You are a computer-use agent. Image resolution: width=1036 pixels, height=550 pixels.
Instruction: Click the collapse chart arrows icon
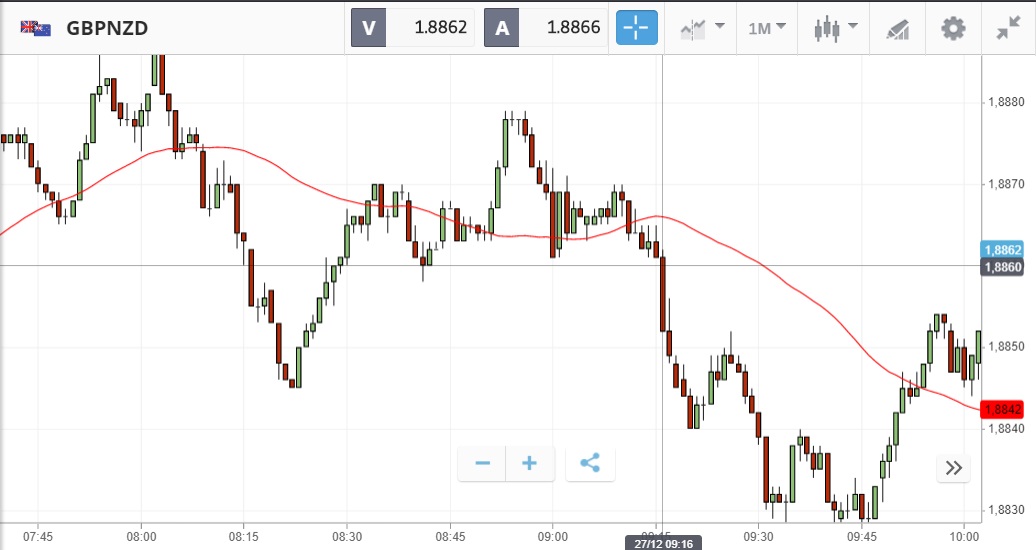[1008, 28]
